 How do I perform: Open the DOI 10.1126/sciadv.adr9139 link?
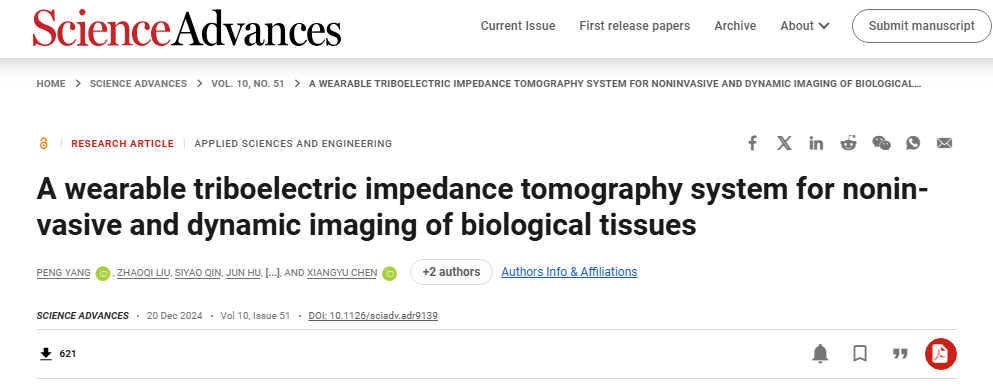(373, 315)
